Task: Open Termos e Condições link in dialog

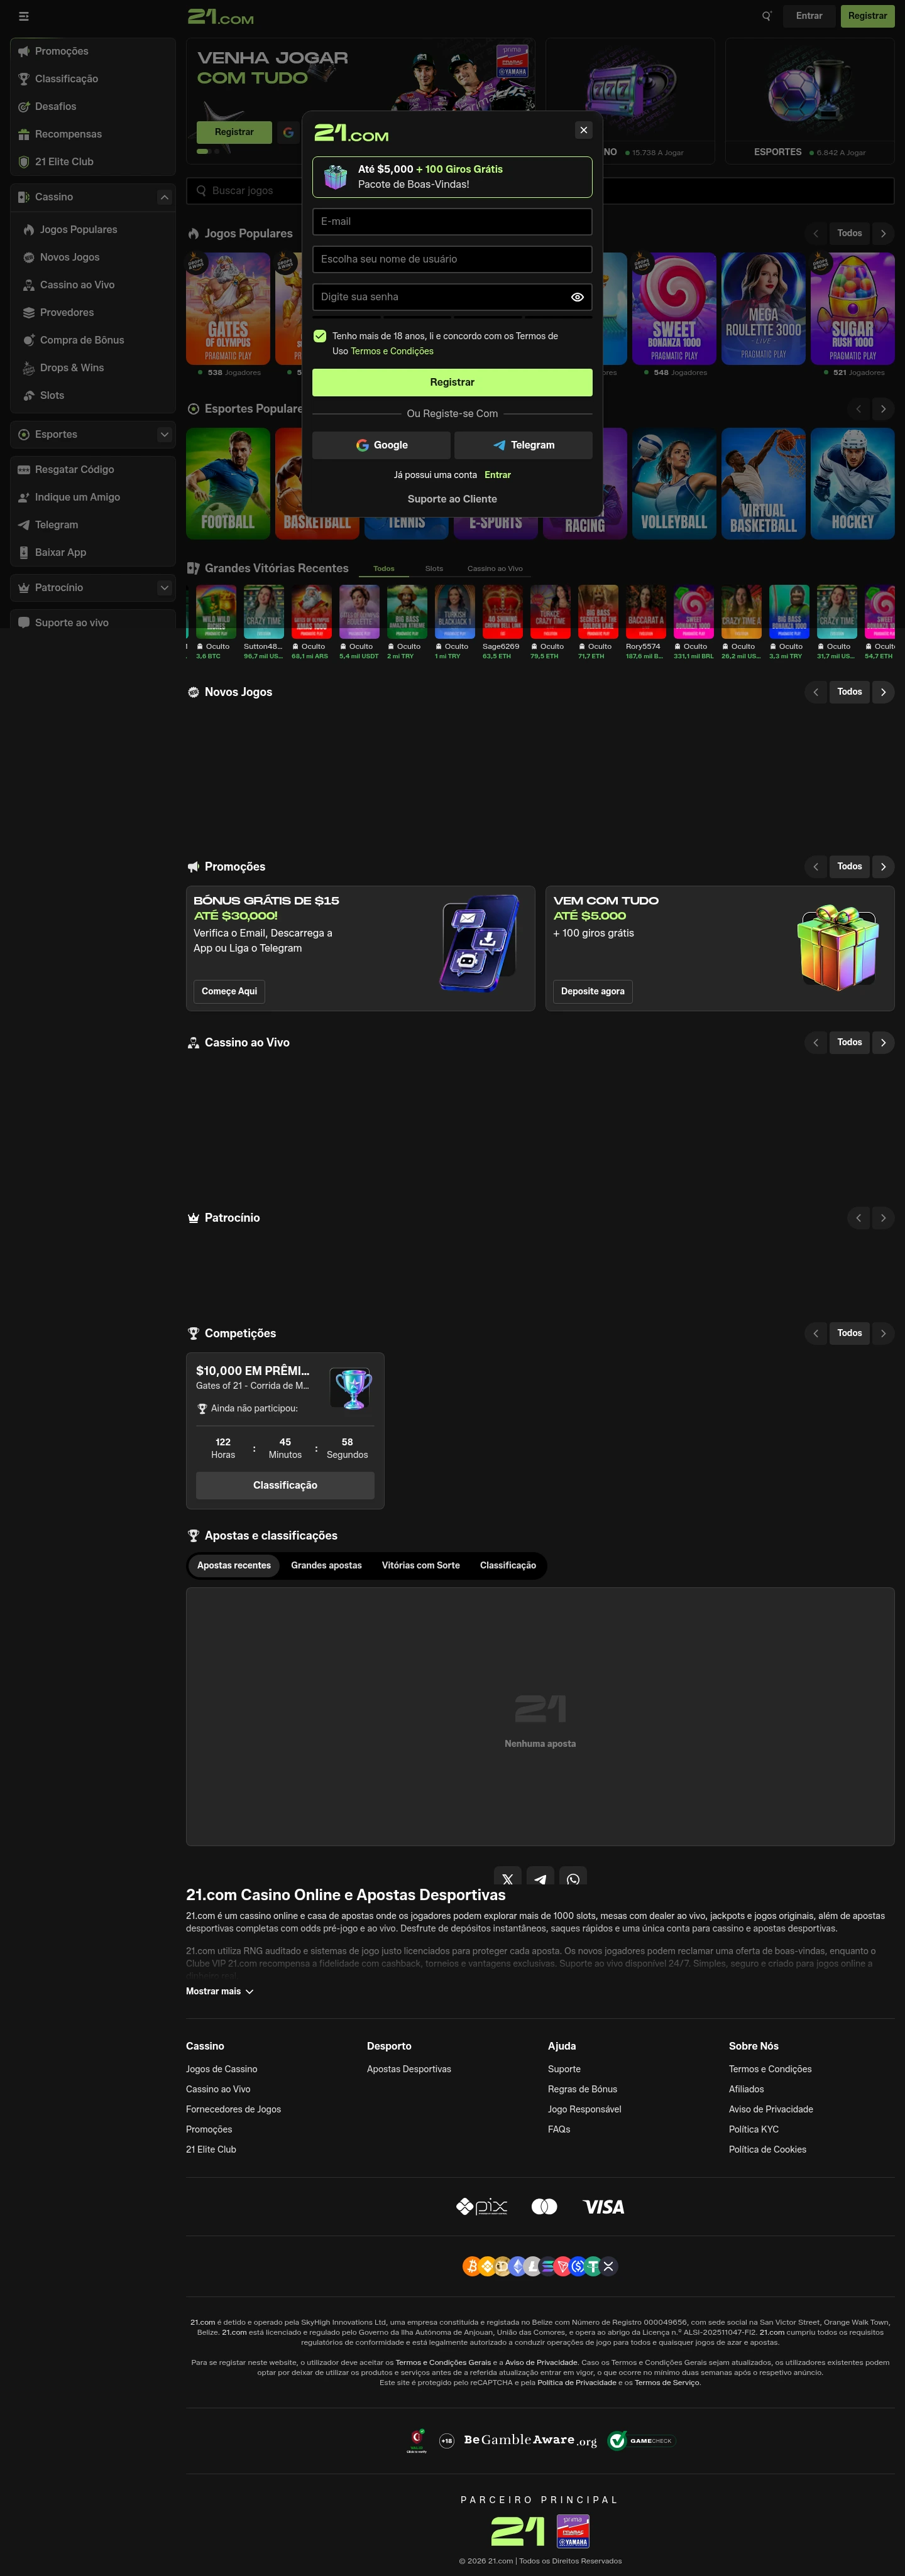Action: tap(392, 351)
